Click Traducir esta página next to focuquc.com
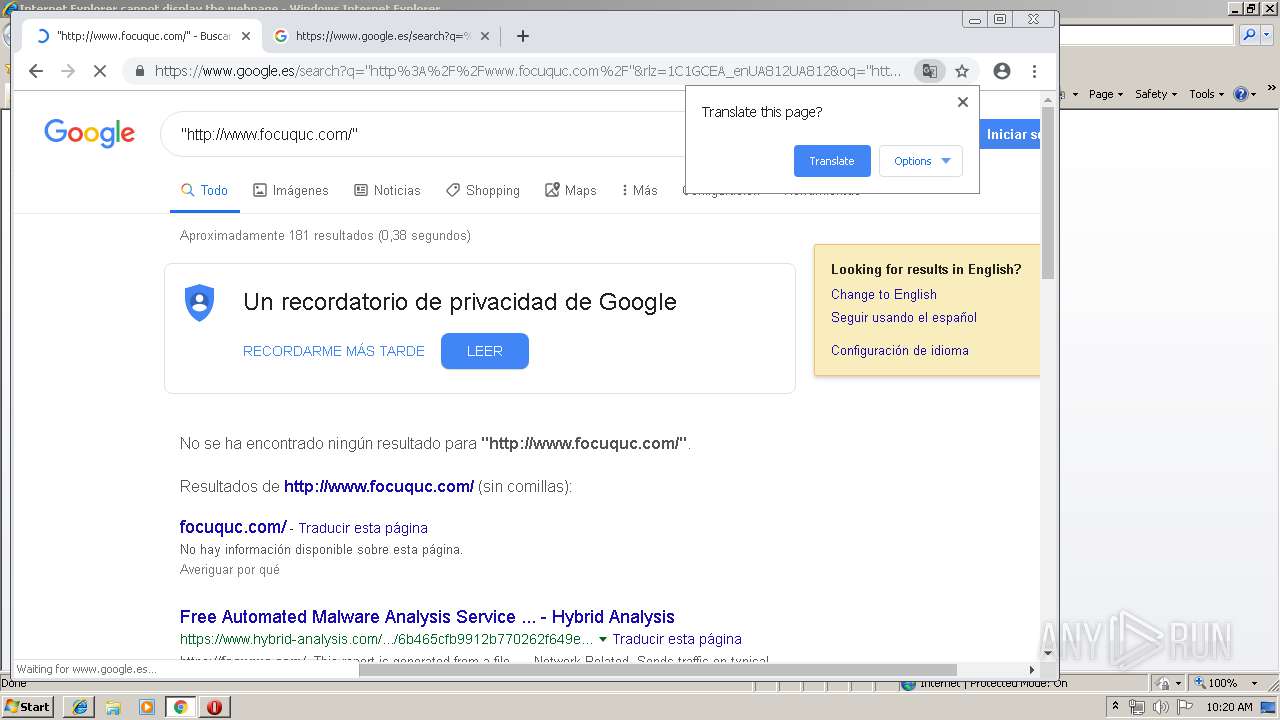The image size is (1280, 720). (363, 528)
